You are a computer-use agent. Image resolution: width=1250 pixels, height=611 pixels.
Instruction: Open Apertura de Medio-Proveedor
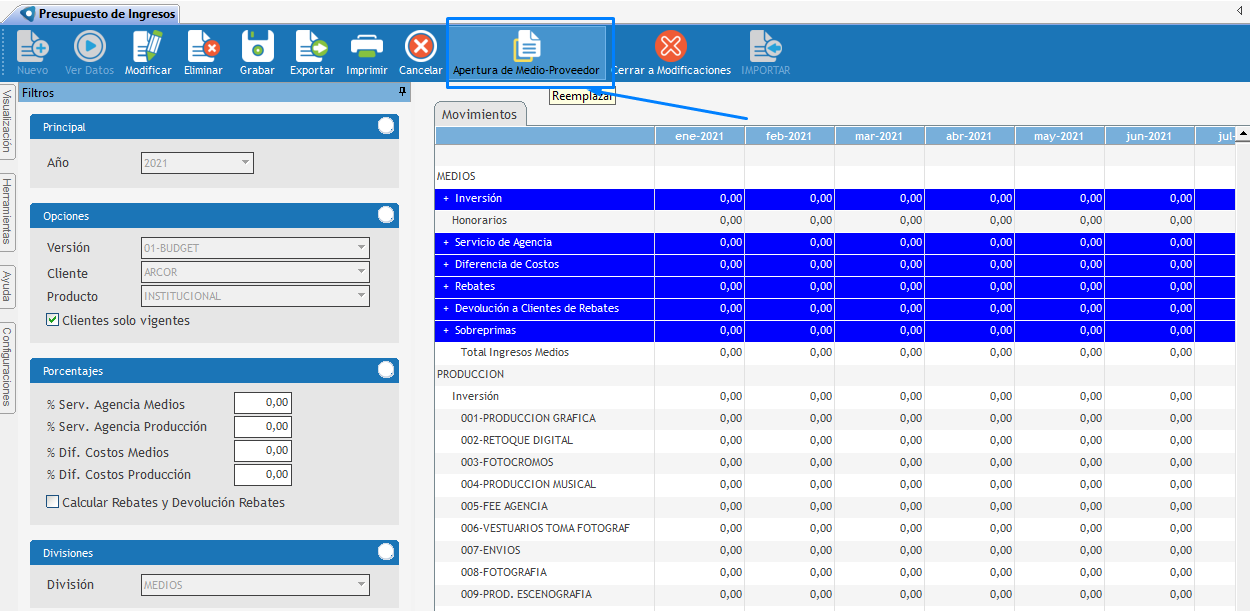tap(527, 47)
